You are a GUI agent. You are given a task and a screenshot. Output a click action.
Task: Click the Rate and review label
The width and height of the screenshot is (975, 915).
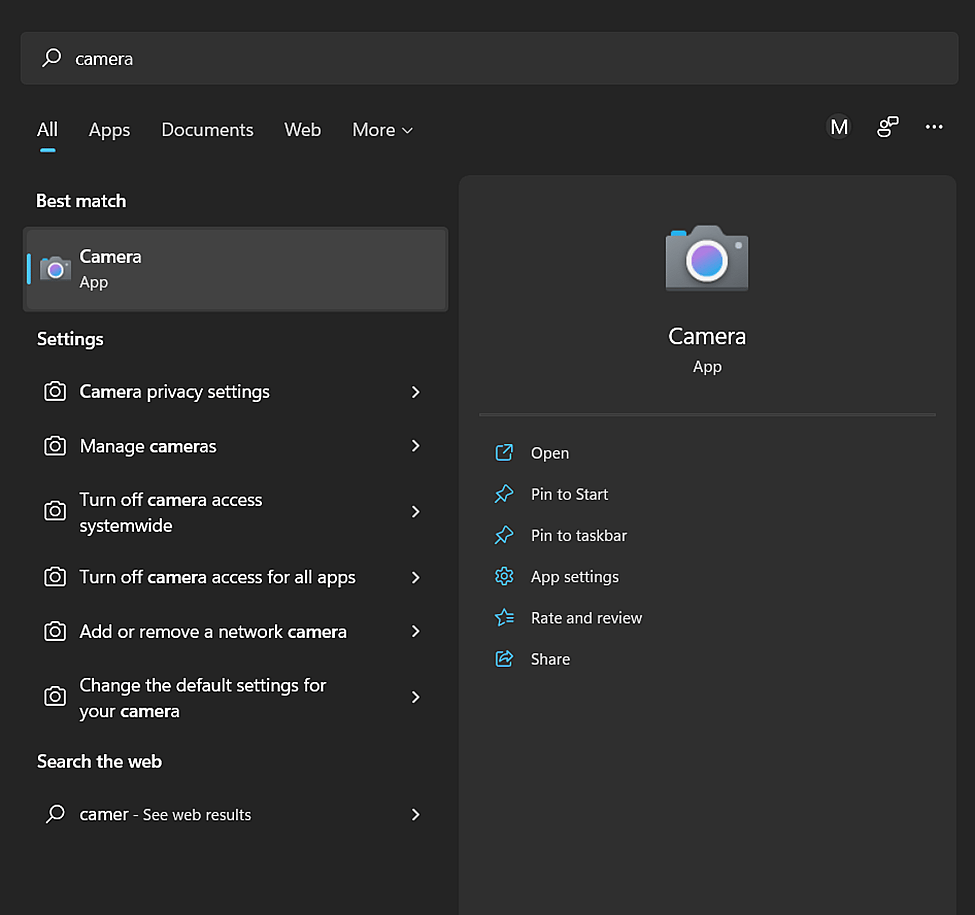pos(586,618)
